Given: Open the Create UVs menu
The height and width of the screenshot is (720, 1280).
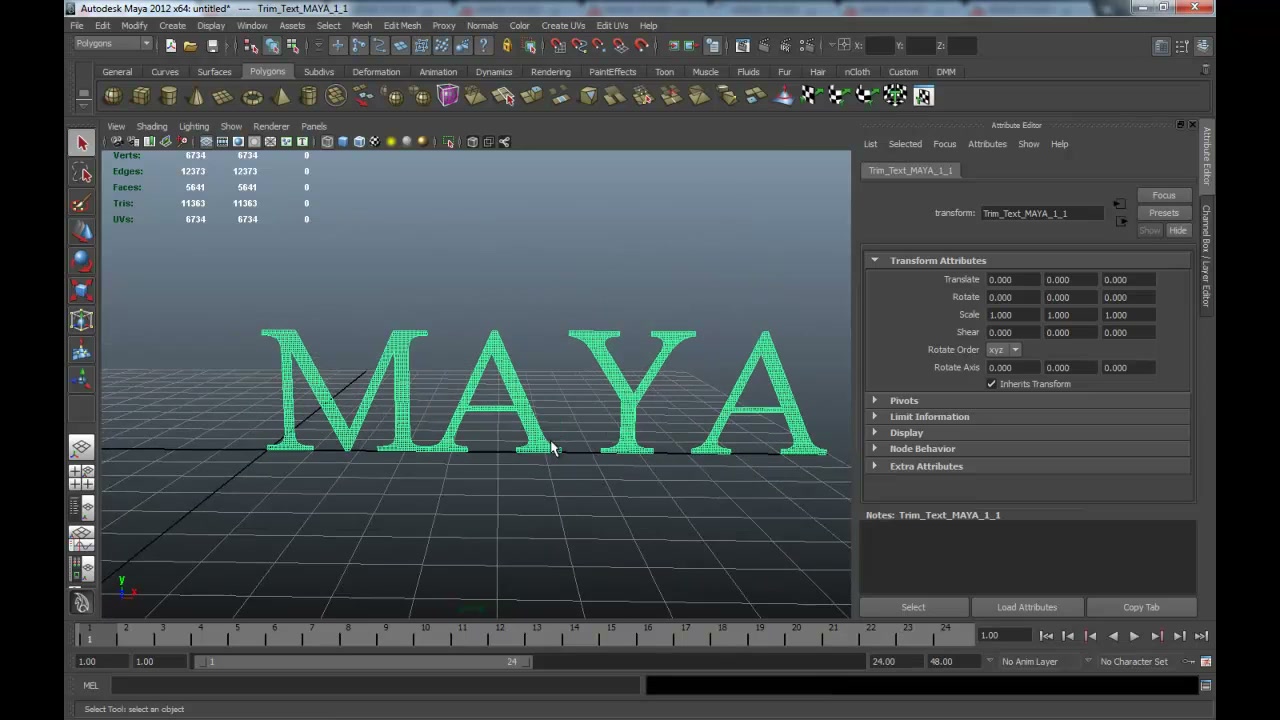Looking at the screenshot, I should tap(563, 26).
